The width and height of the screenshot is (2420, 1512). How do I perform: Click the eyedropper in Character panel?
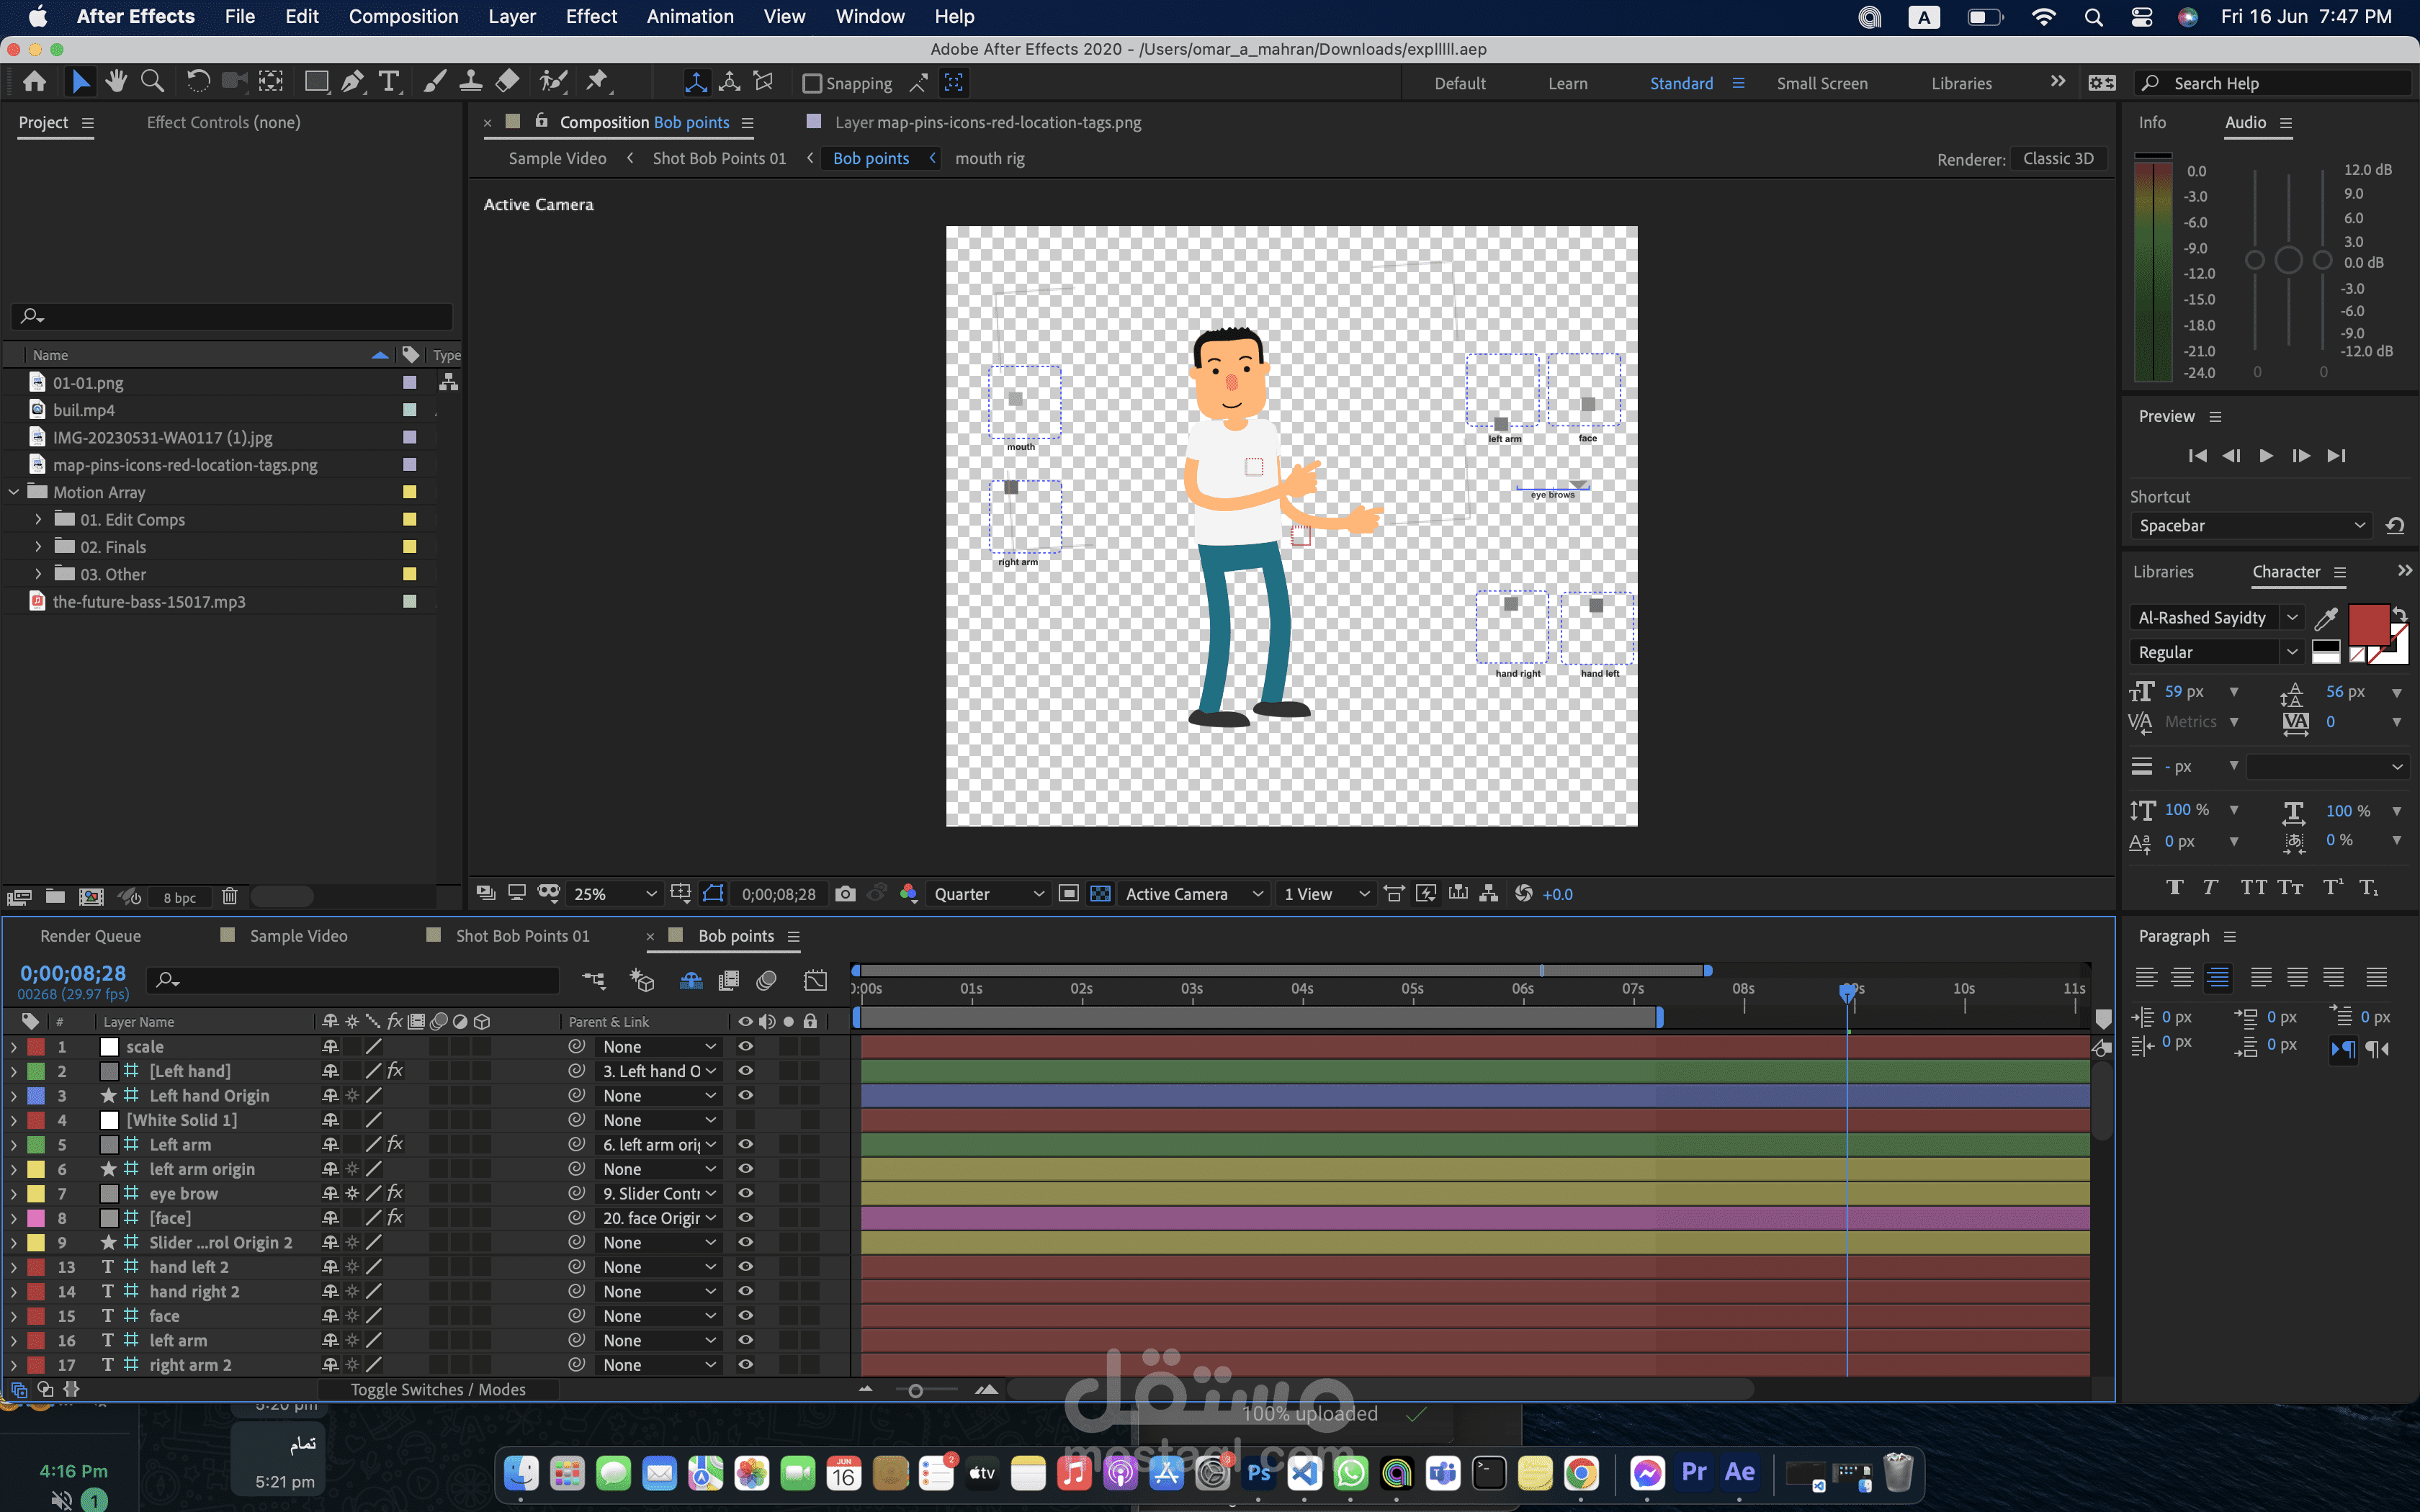click(2326, 619)
